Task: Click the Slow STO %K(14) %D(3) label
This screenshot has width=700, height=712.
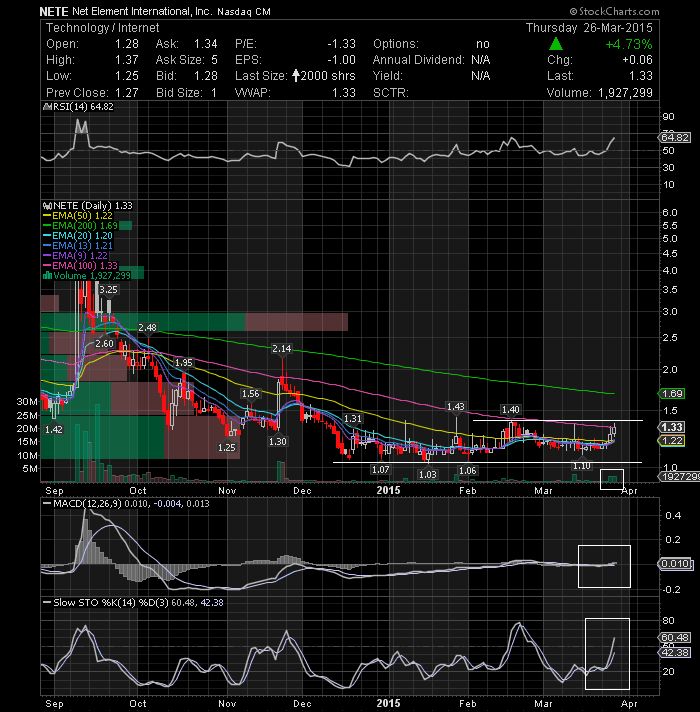Action: (111, 603)
